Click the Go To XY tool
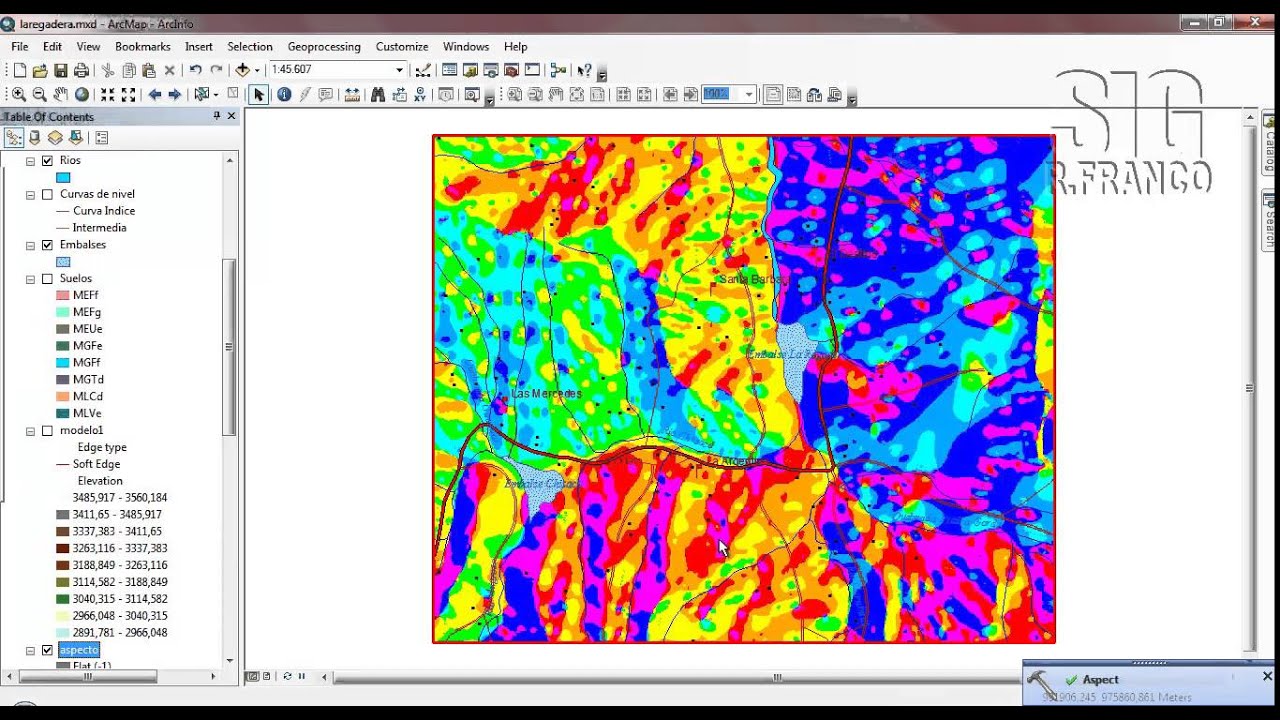Screen dimensions: 1280x720 420,94
